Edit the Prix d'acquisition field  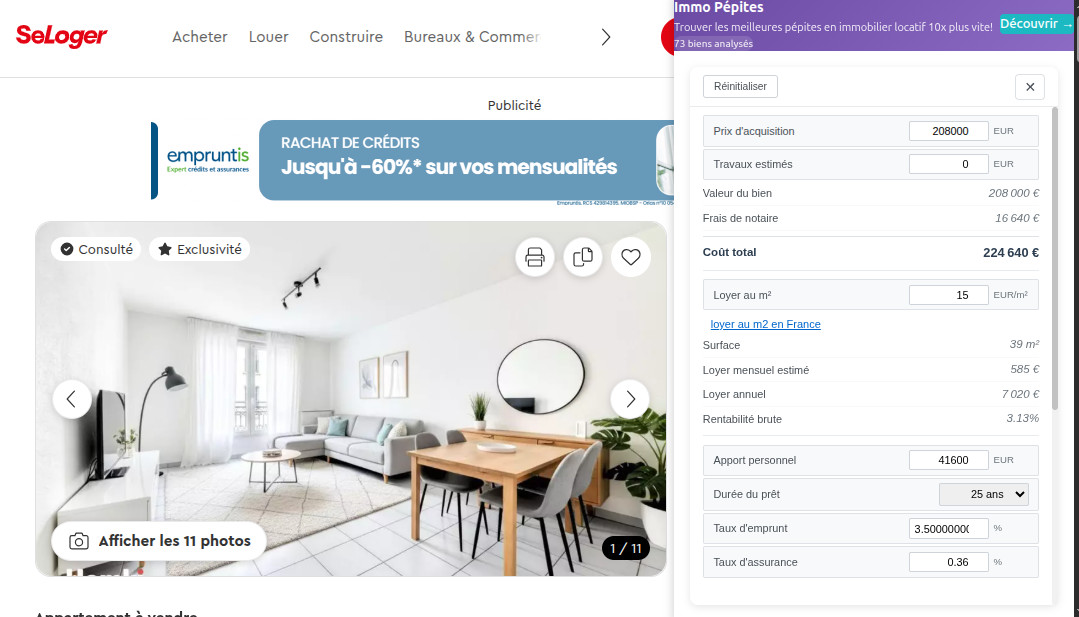pyautogui.click(x=948, y=131)
